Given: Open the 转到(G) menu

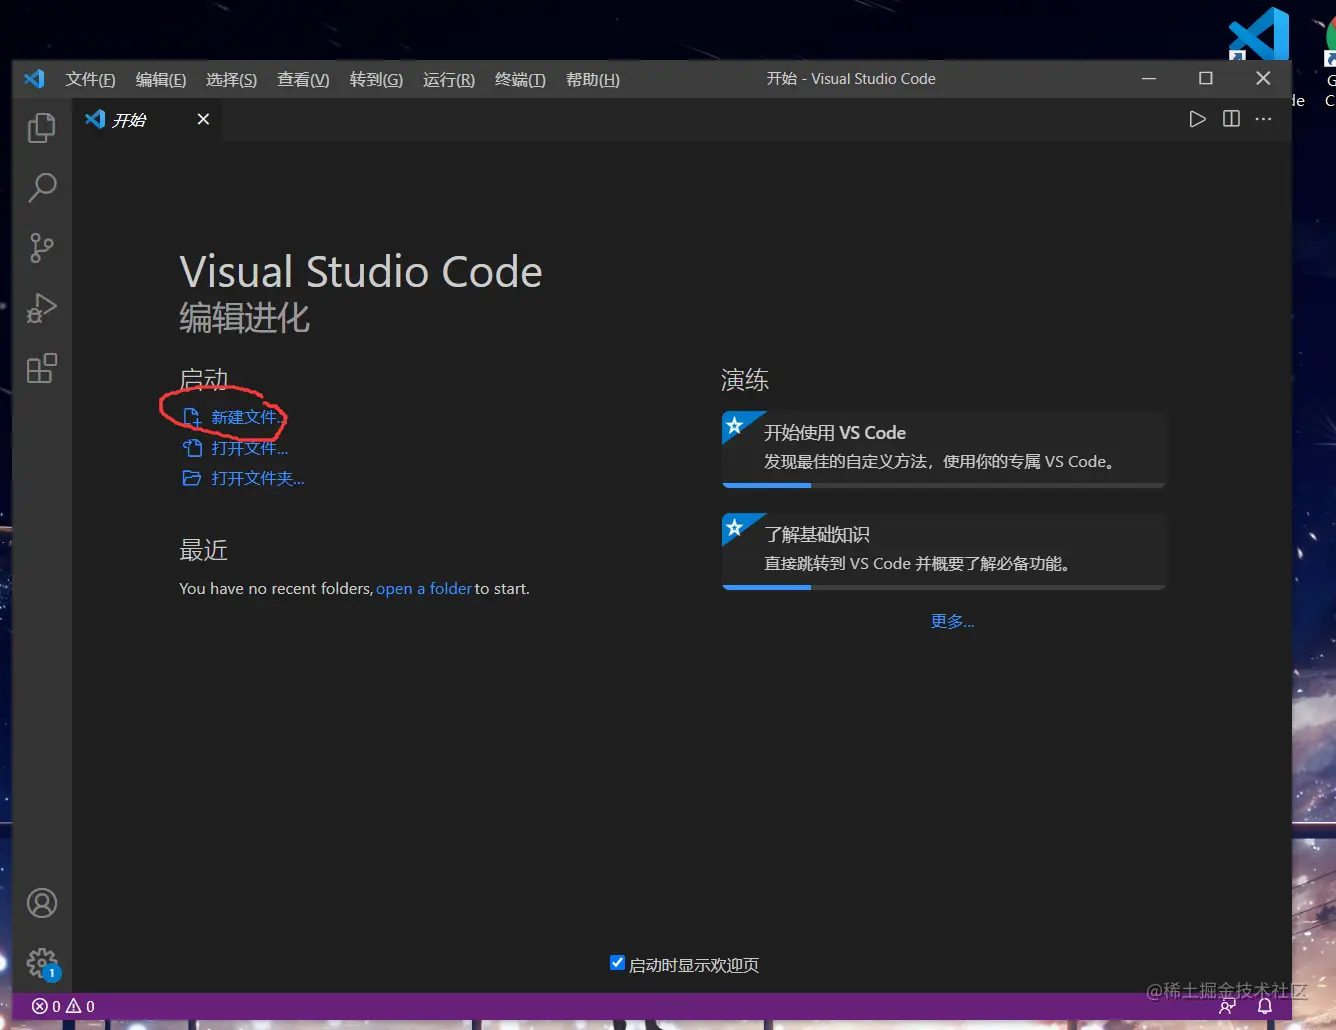Looking at the screenshot, I should point(376,79).
